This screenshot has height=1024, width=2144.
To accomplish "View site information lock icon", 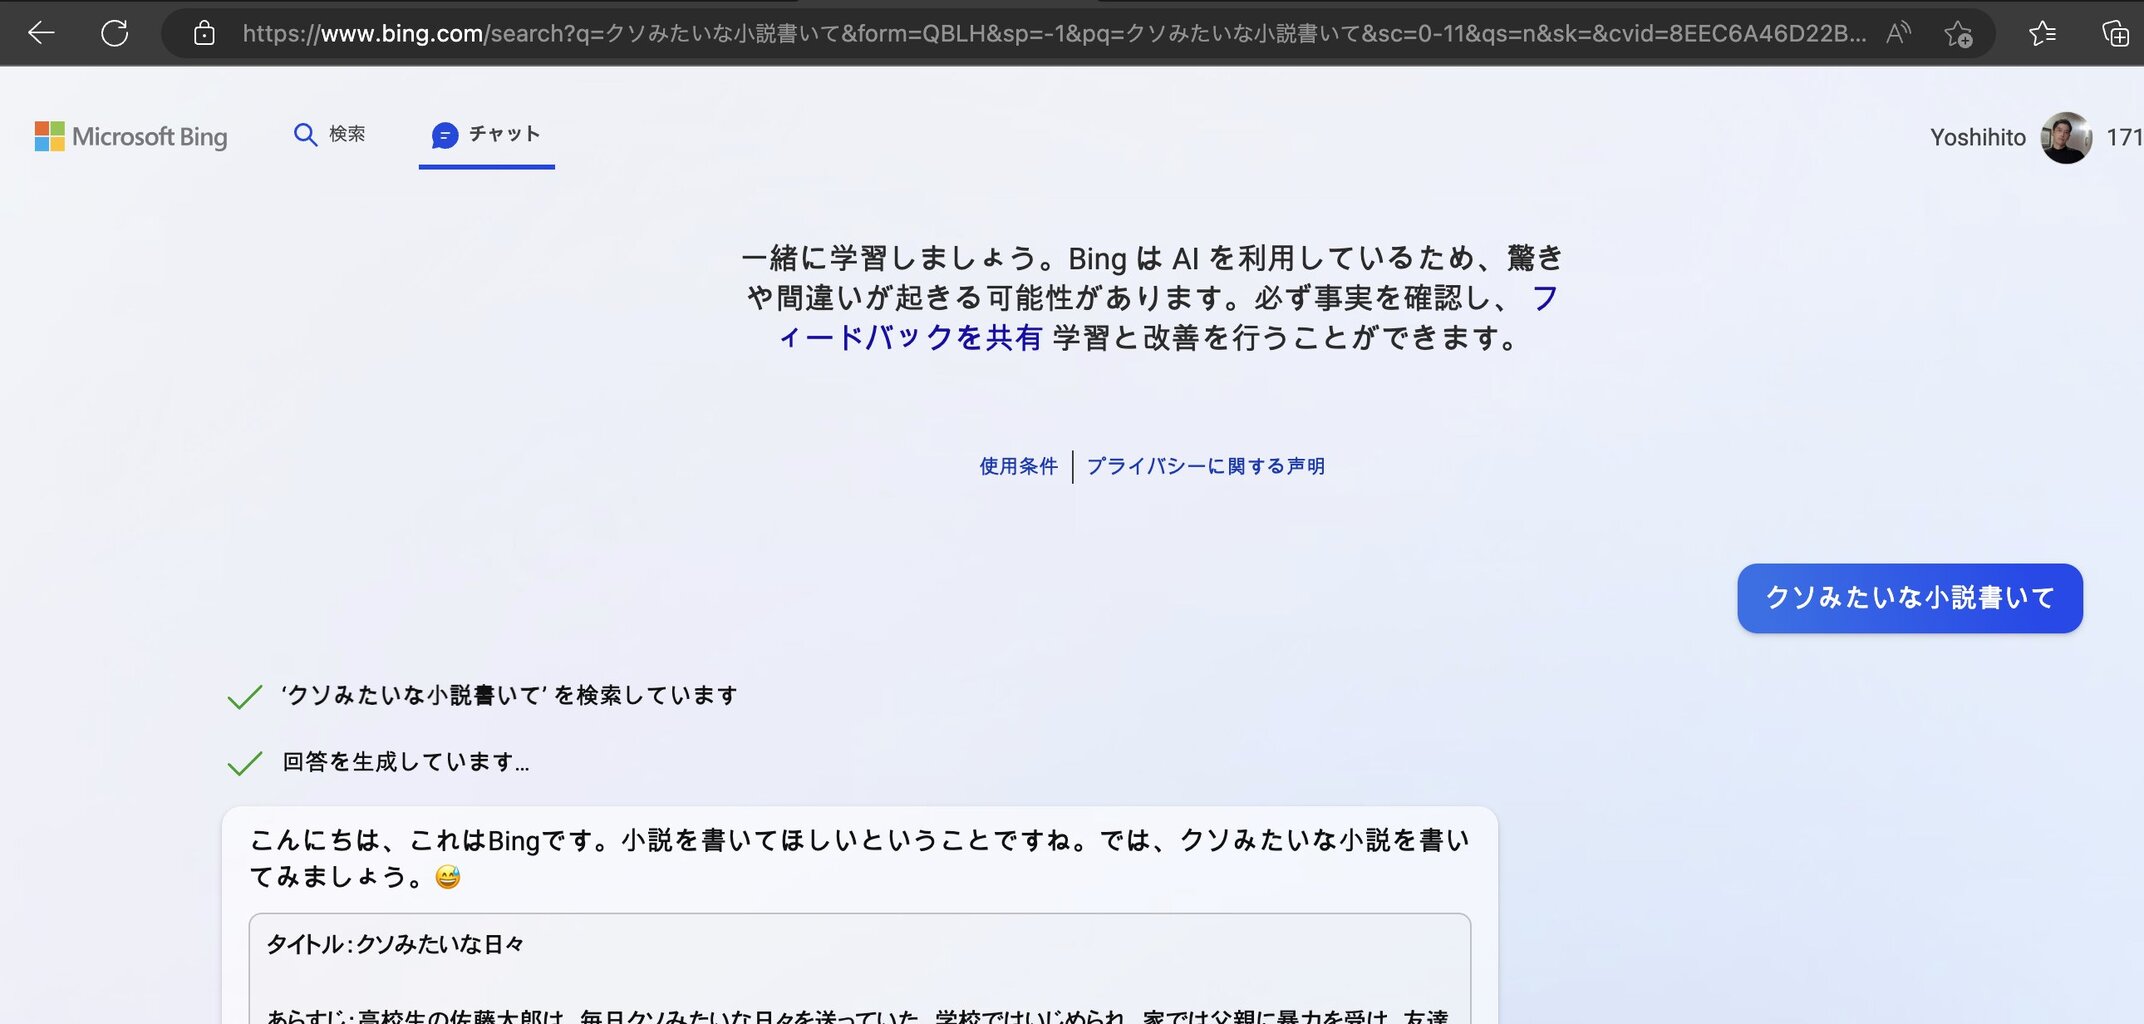I will click(x=204, y=33).
